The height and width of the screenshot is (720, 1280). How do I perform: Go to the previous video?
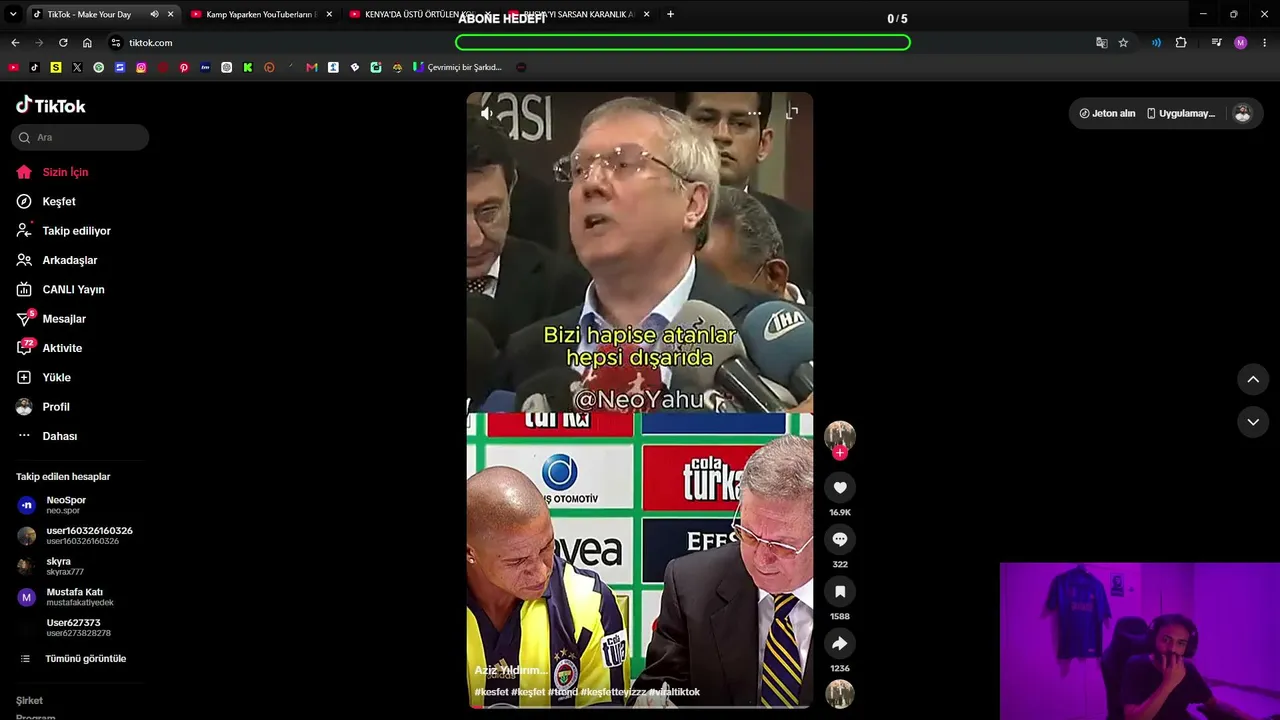click(1253, 379)
